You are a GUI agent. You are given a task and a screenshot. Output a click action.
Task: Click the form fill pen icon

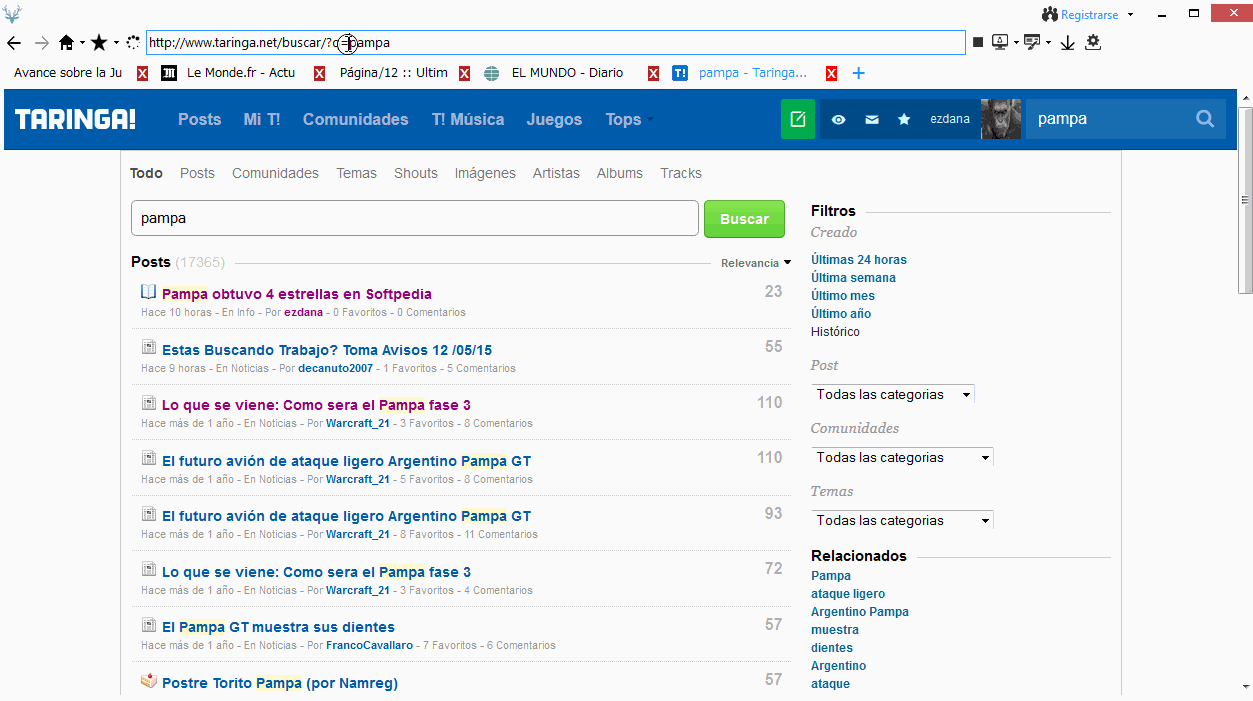coord(1032,42)
